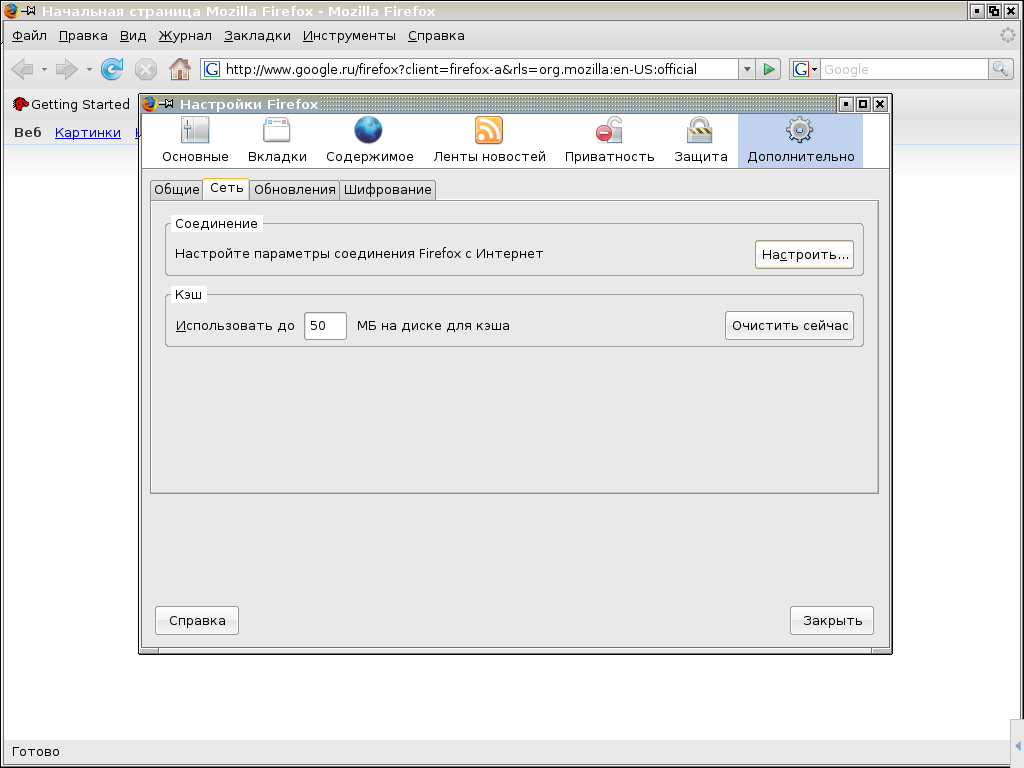This screenshot has width=1024, height=768.
Task: Click the green Go arrow button
Action: pyautogui.click(x=769, y=69)
